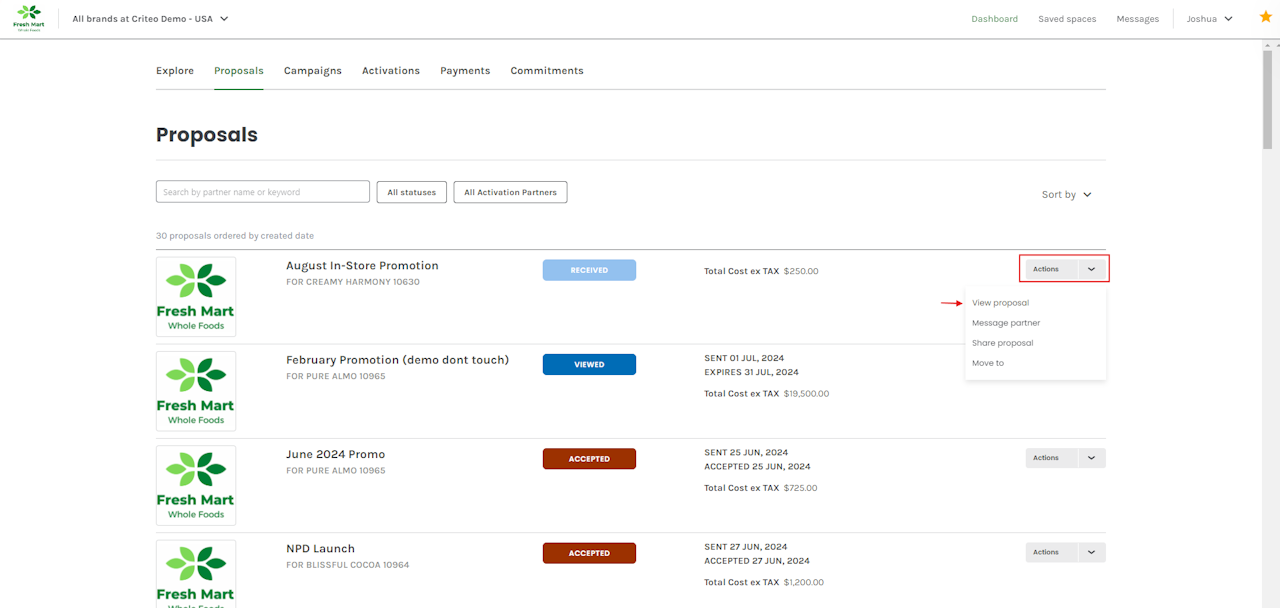Go to the Commitments tab

coord(547,71)
